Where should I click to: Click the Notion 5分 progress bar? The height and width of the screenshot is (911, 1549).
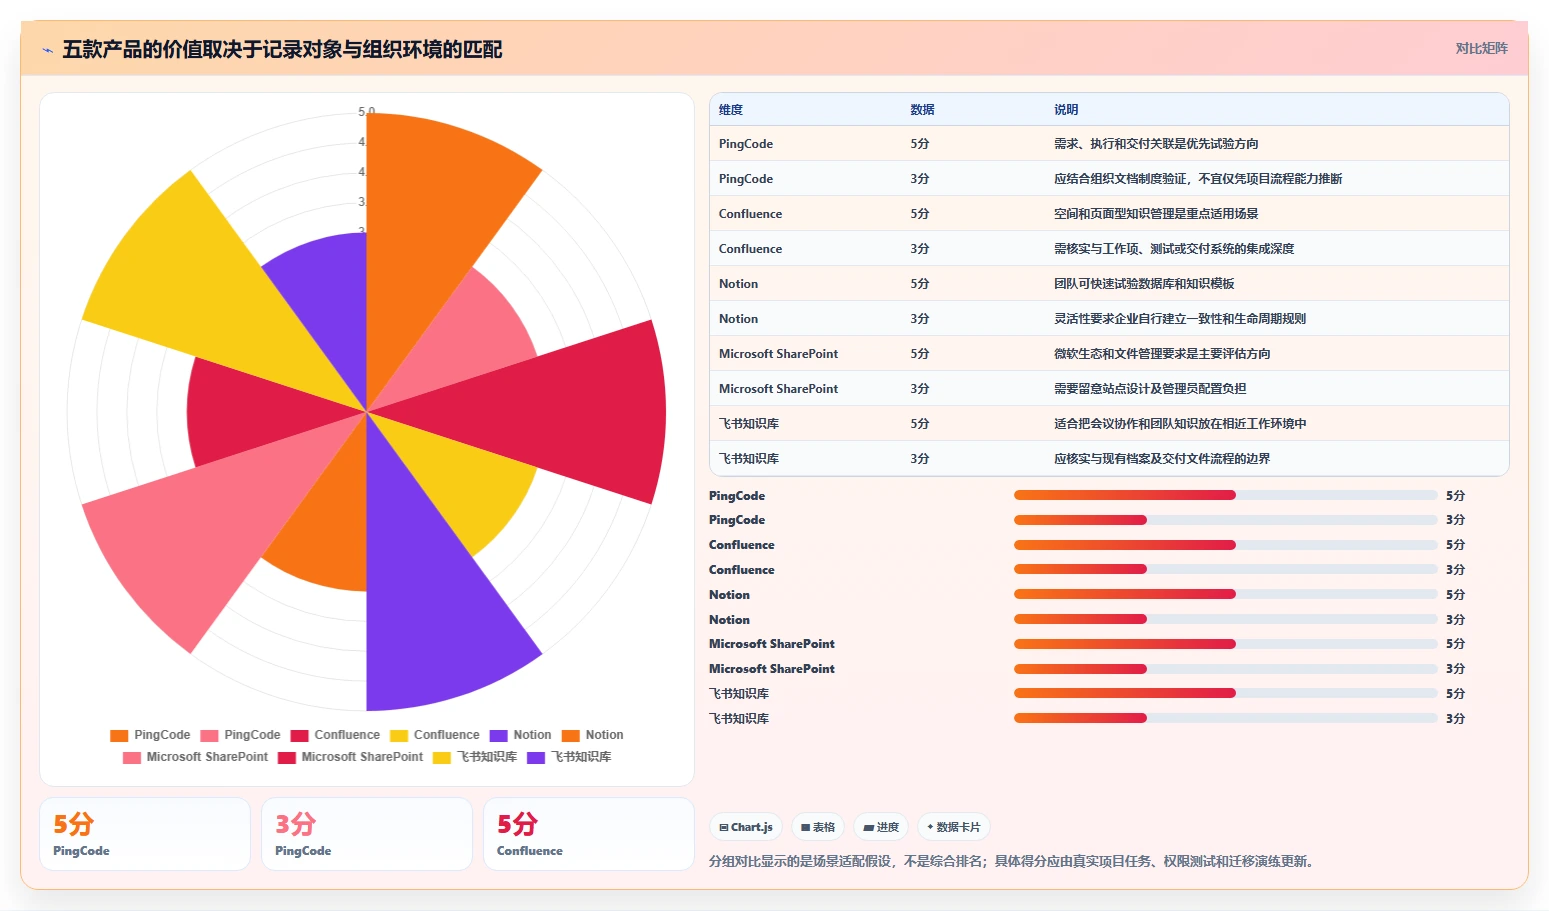1225,594
